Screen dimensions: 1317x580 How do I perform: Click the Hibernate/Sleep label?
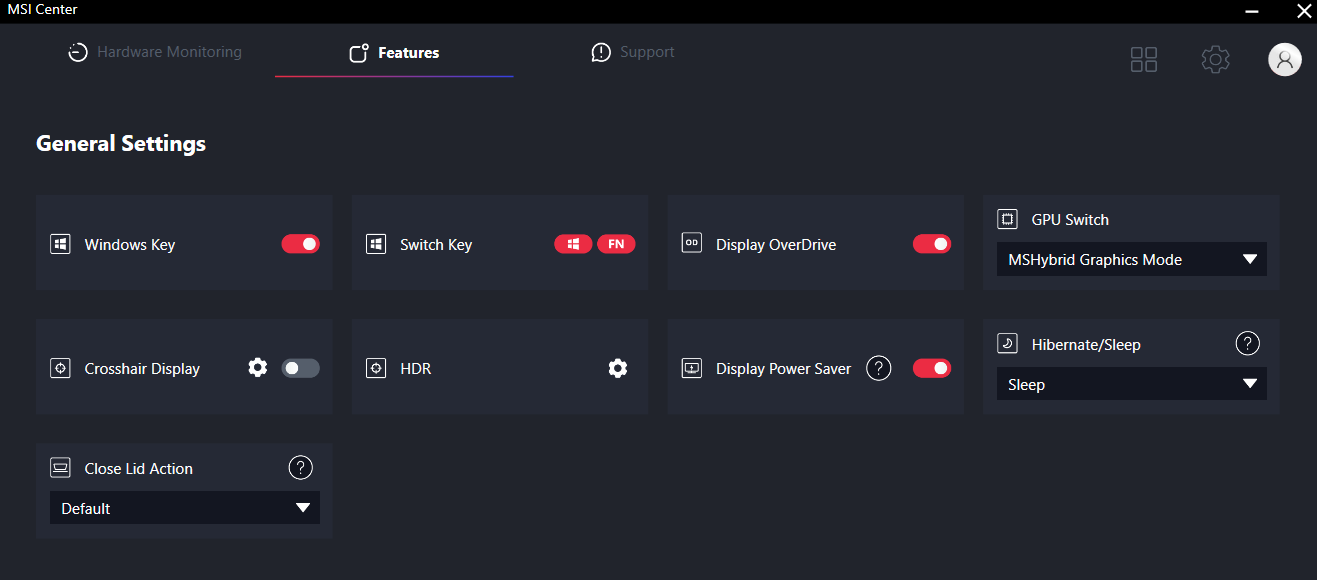tap(1086, 344)
